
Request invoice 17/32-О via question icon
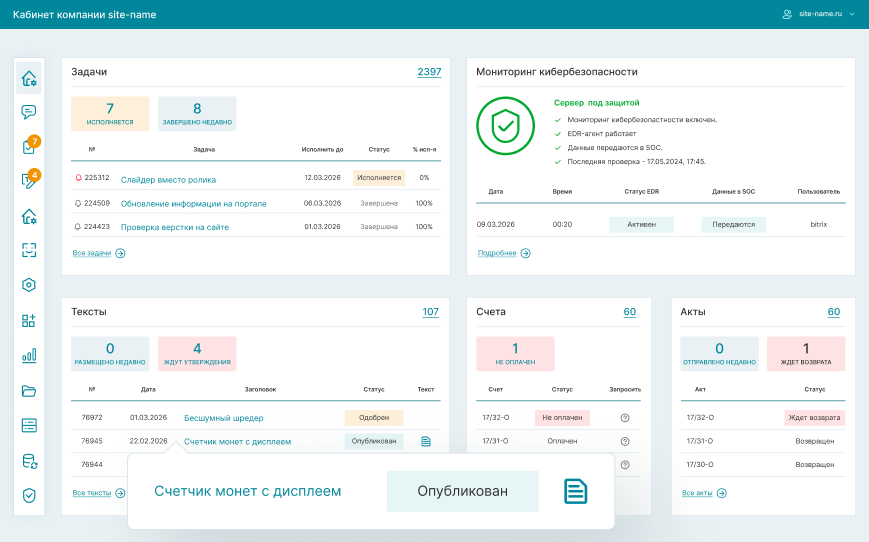click(625, 418)
